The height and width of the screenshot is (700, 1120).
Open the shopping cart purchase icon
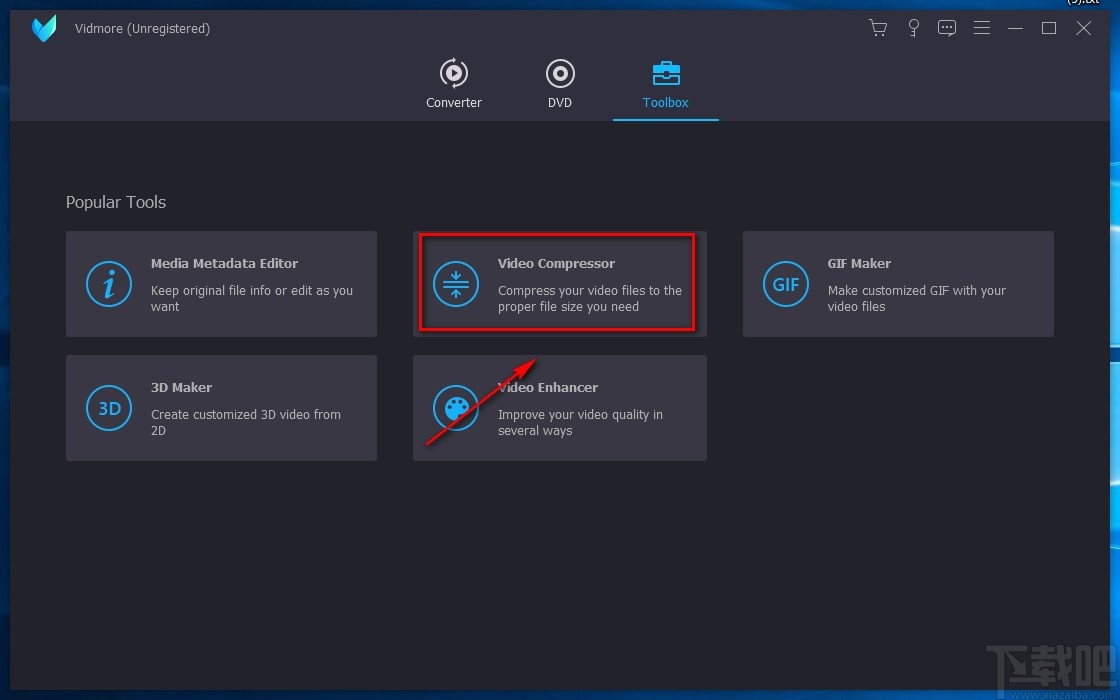(878, 28)
